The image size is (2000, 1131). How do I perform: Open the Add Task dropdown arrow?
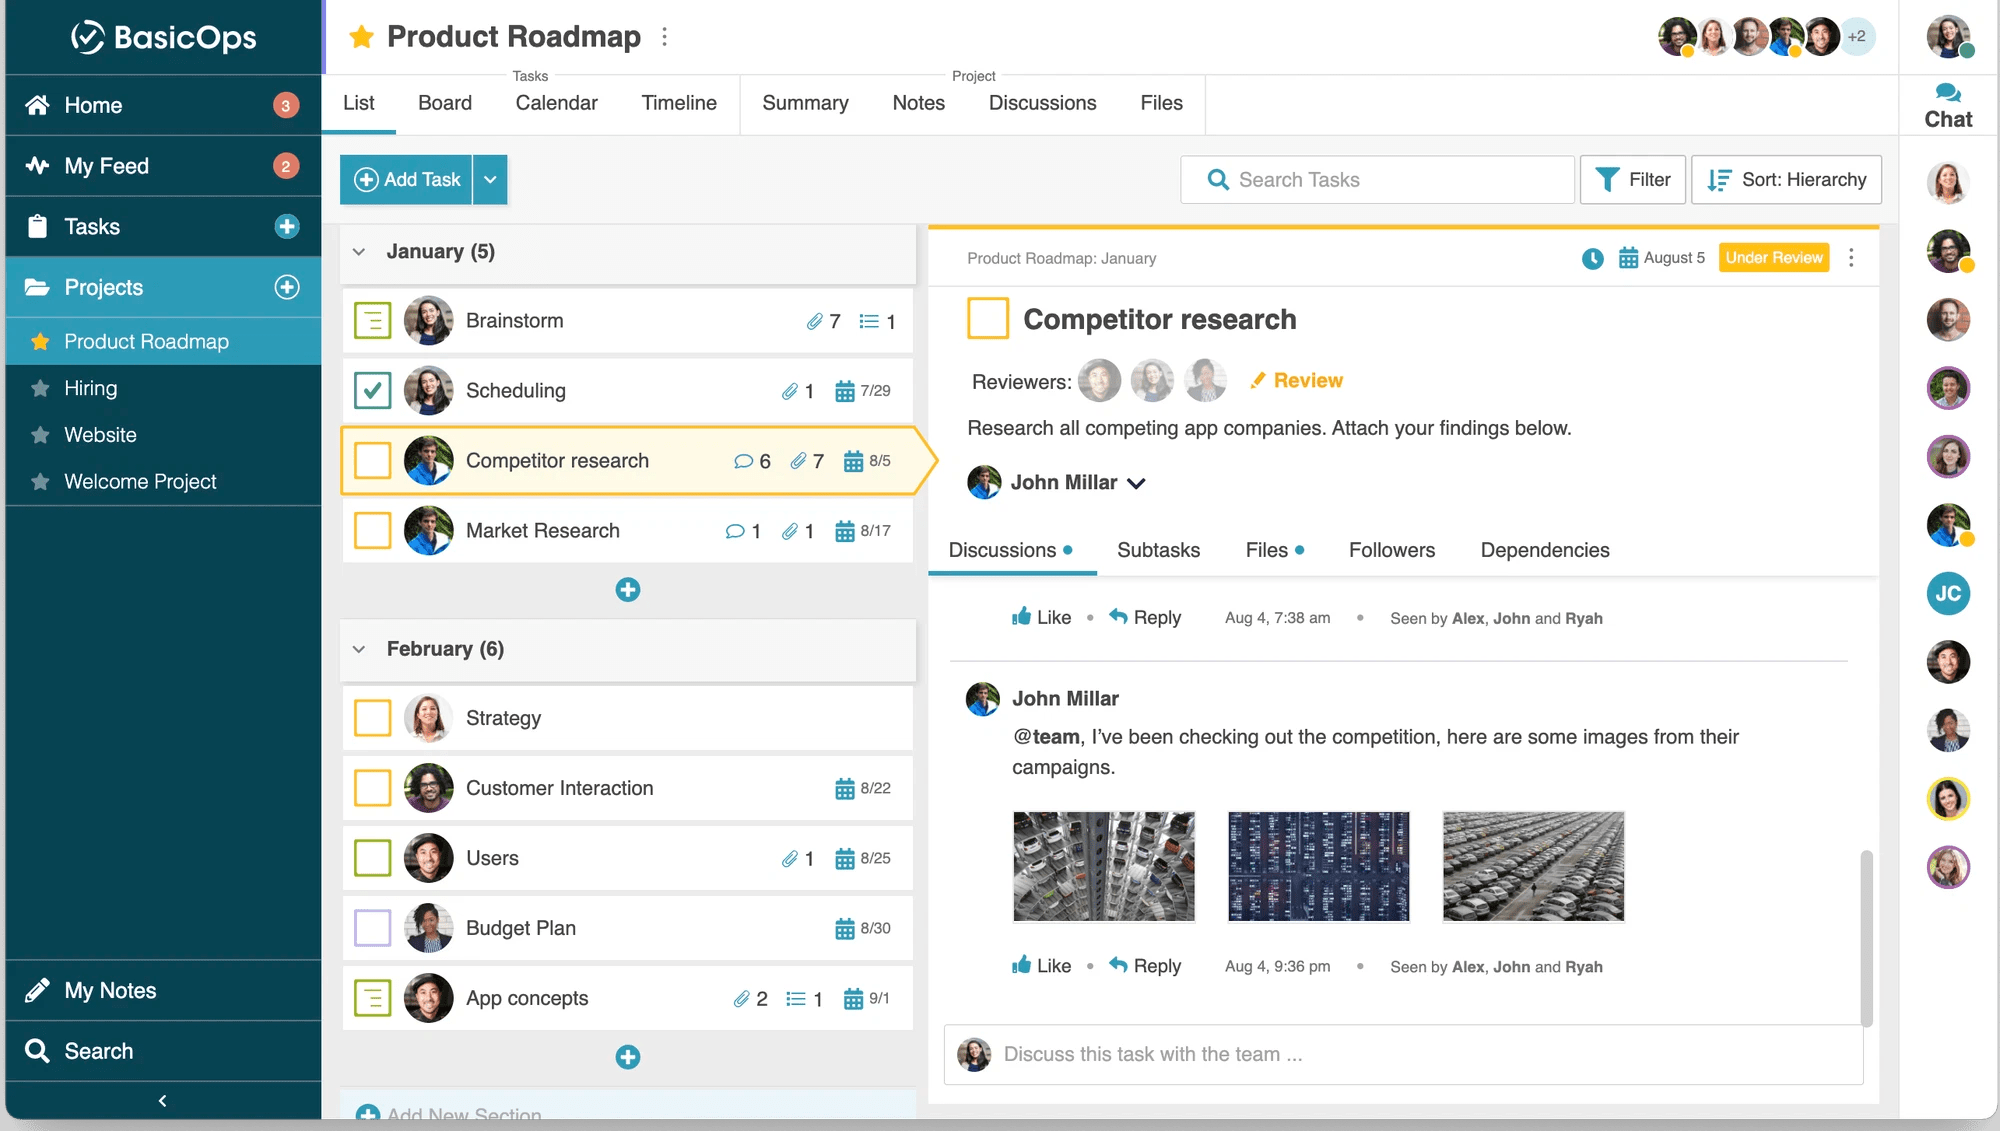[x=490, y=180]
